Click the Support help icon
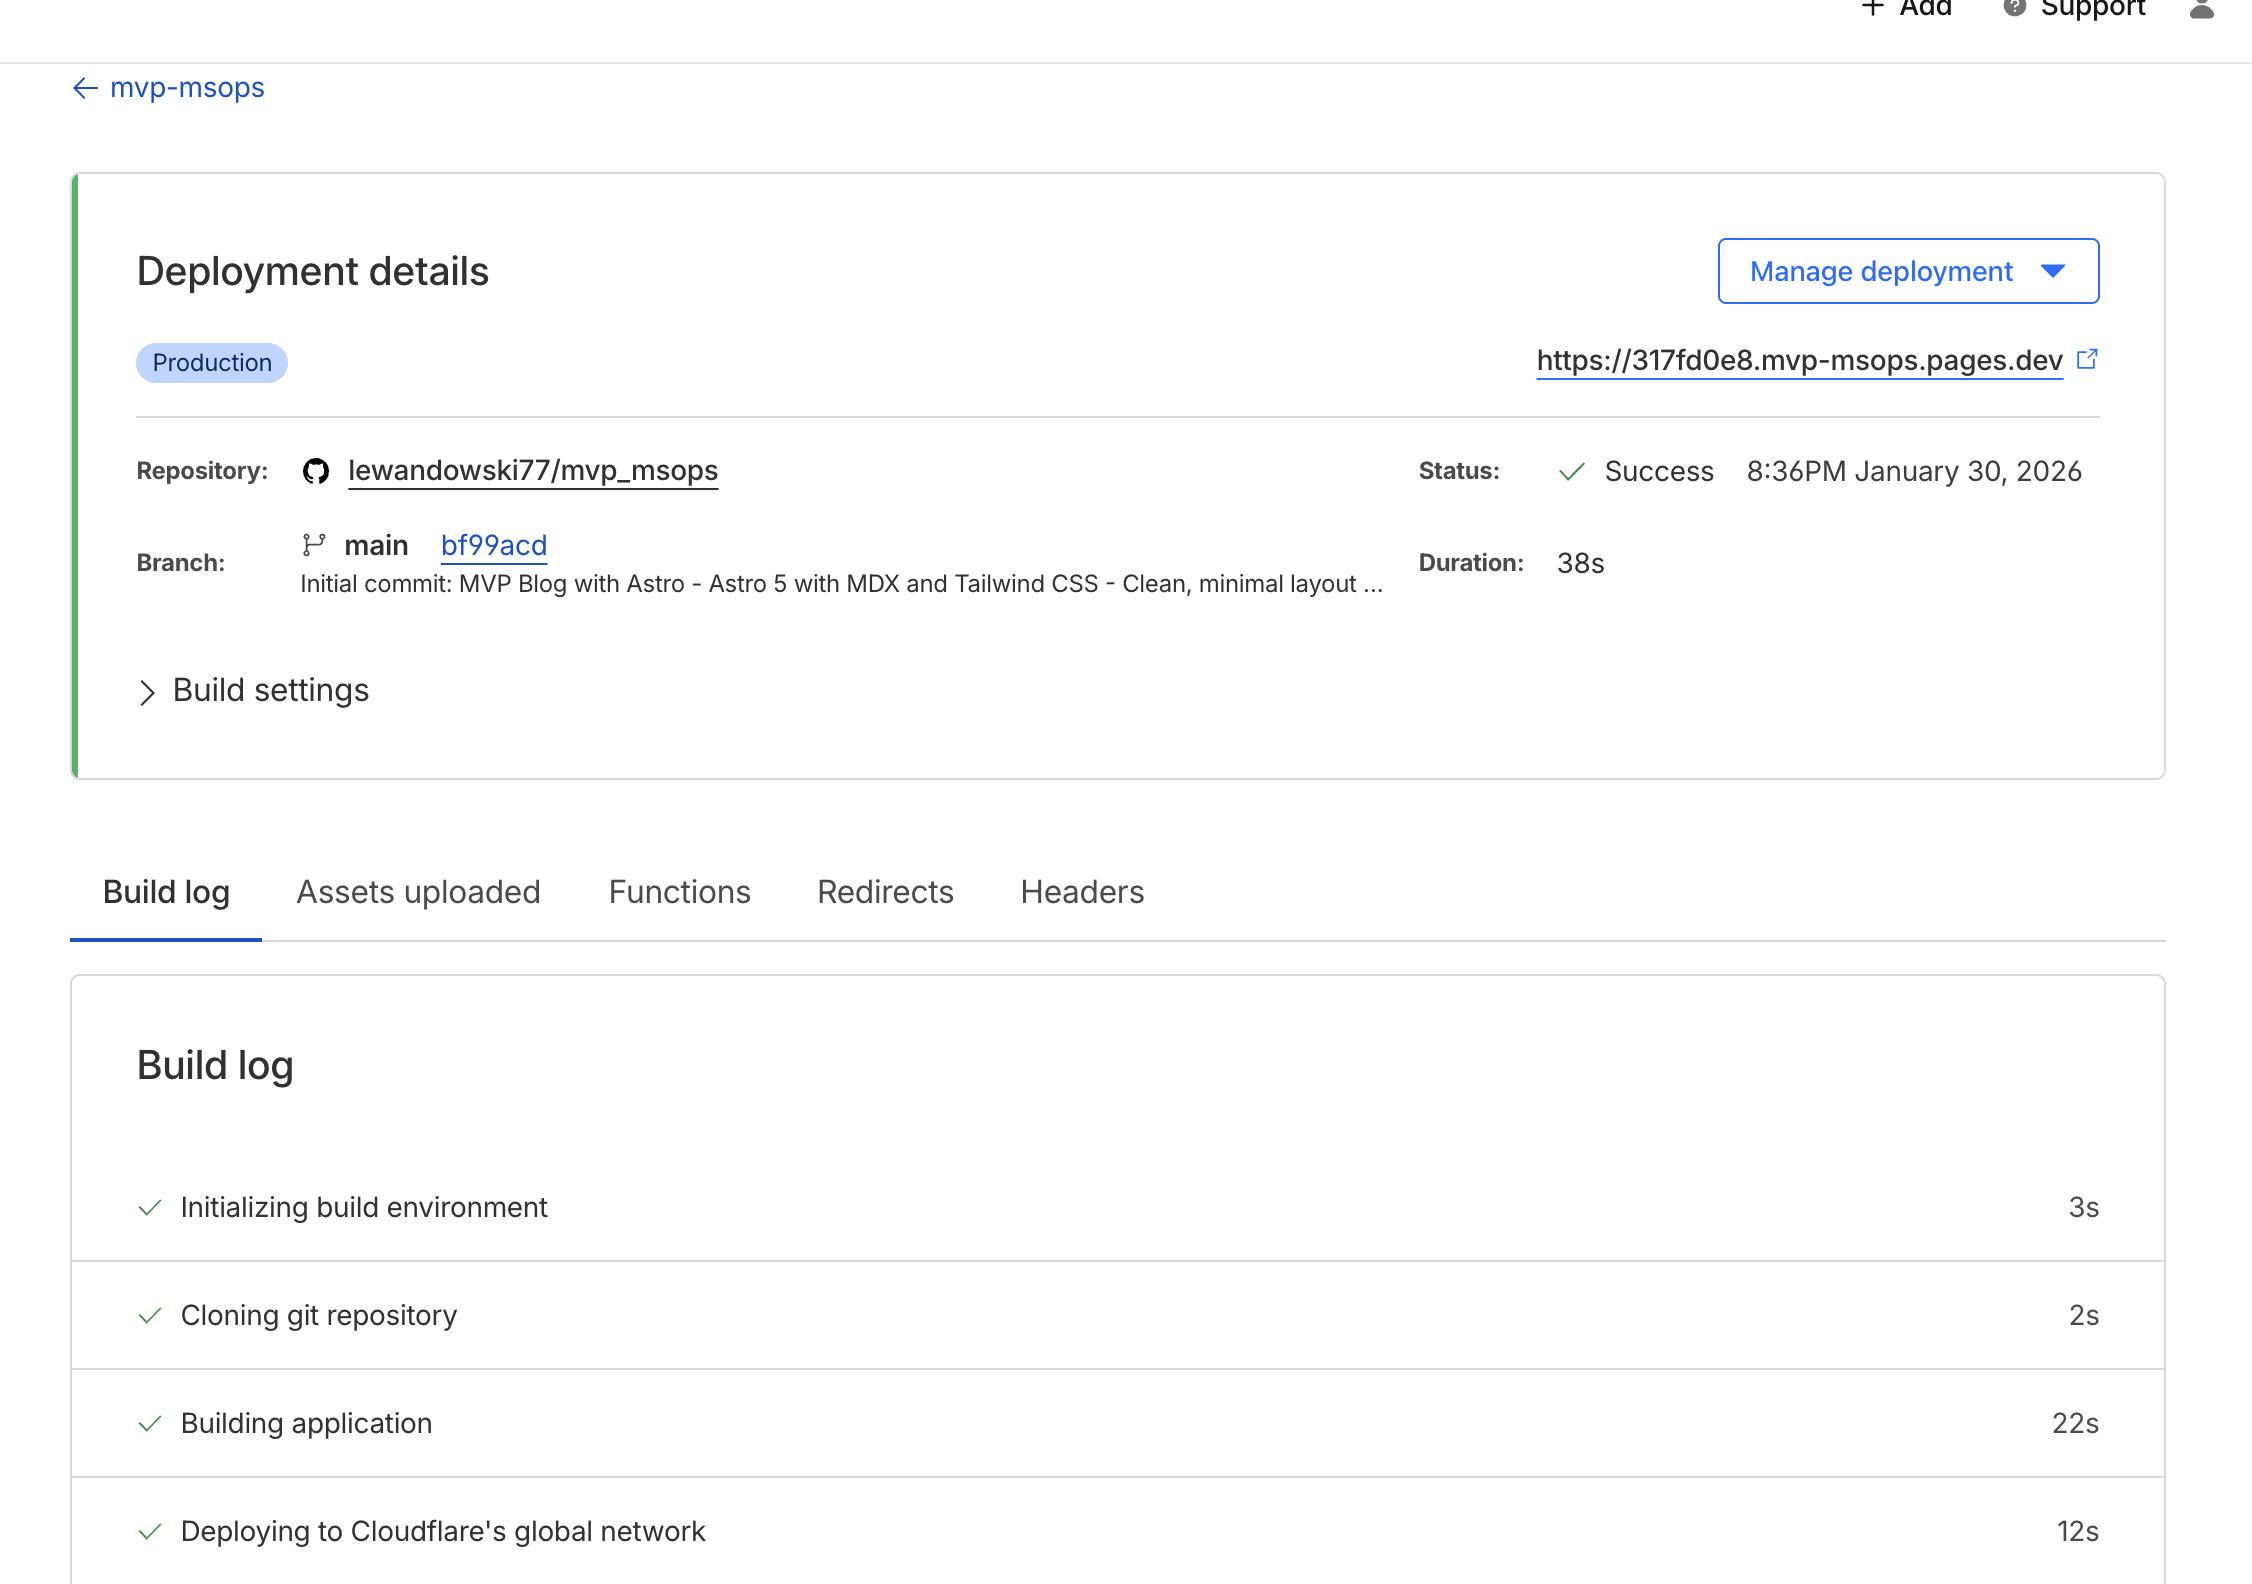 pos(2014,8)
